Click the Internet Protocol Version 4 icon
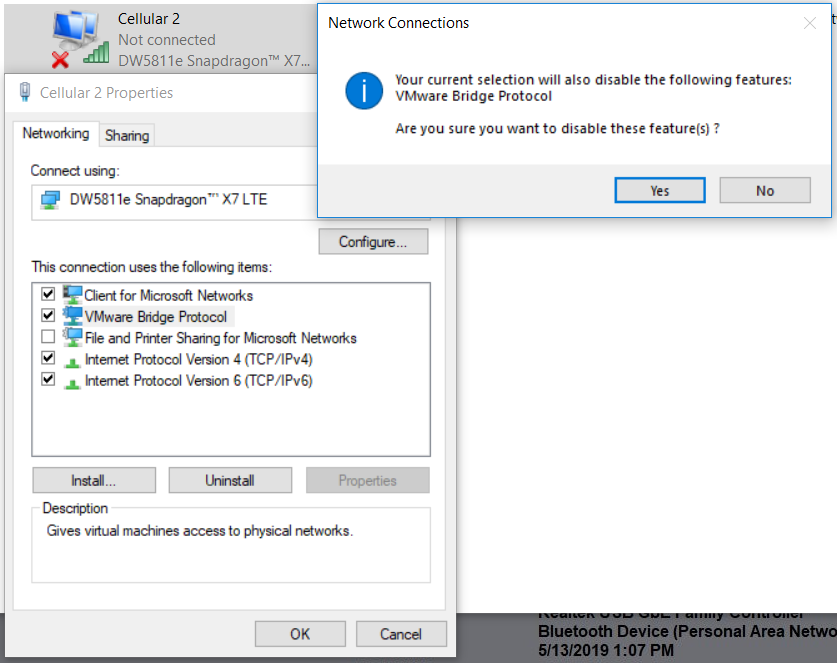This screenshot has height=663, width=837. 70,358
